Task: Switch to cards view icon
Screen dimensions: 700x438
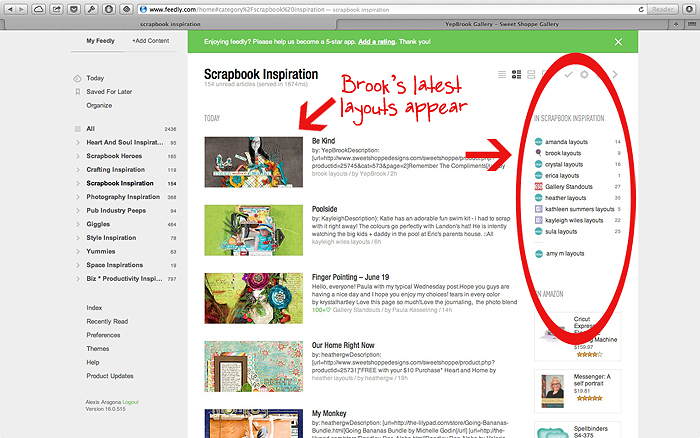Action: coord(531,75)
